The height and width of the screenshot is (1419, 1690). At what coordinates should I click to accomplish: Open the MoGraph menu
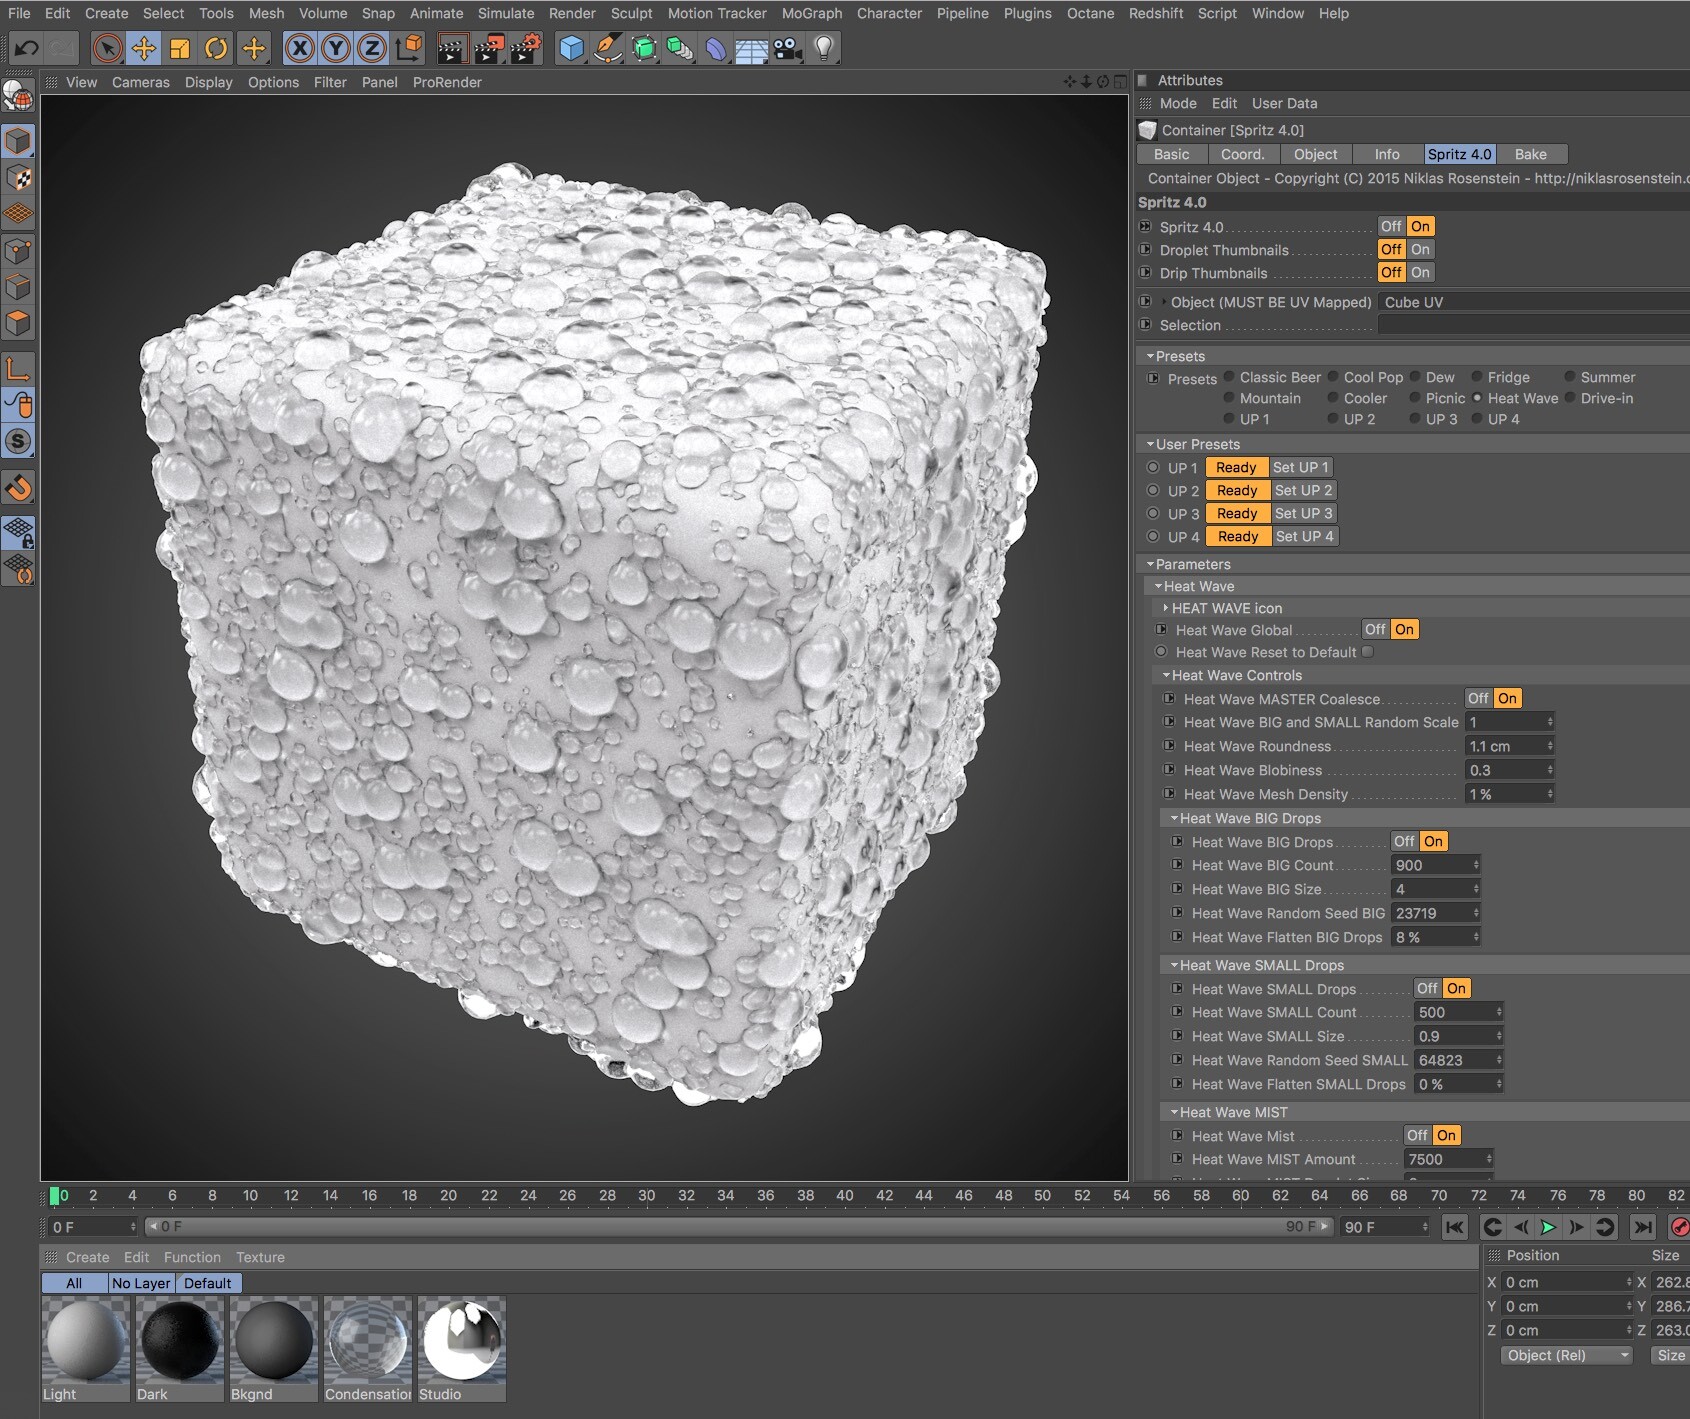[x=811, y=13]
